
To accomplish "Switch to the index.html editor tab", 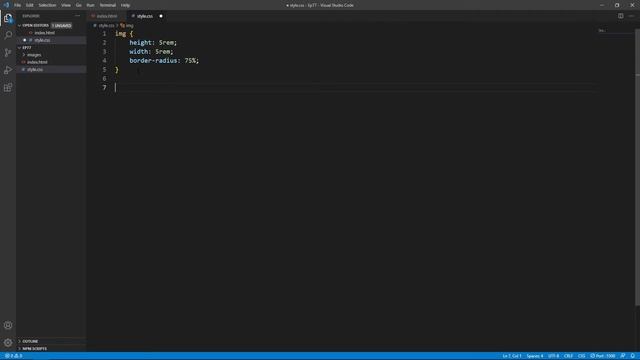I will coord(107,16).
